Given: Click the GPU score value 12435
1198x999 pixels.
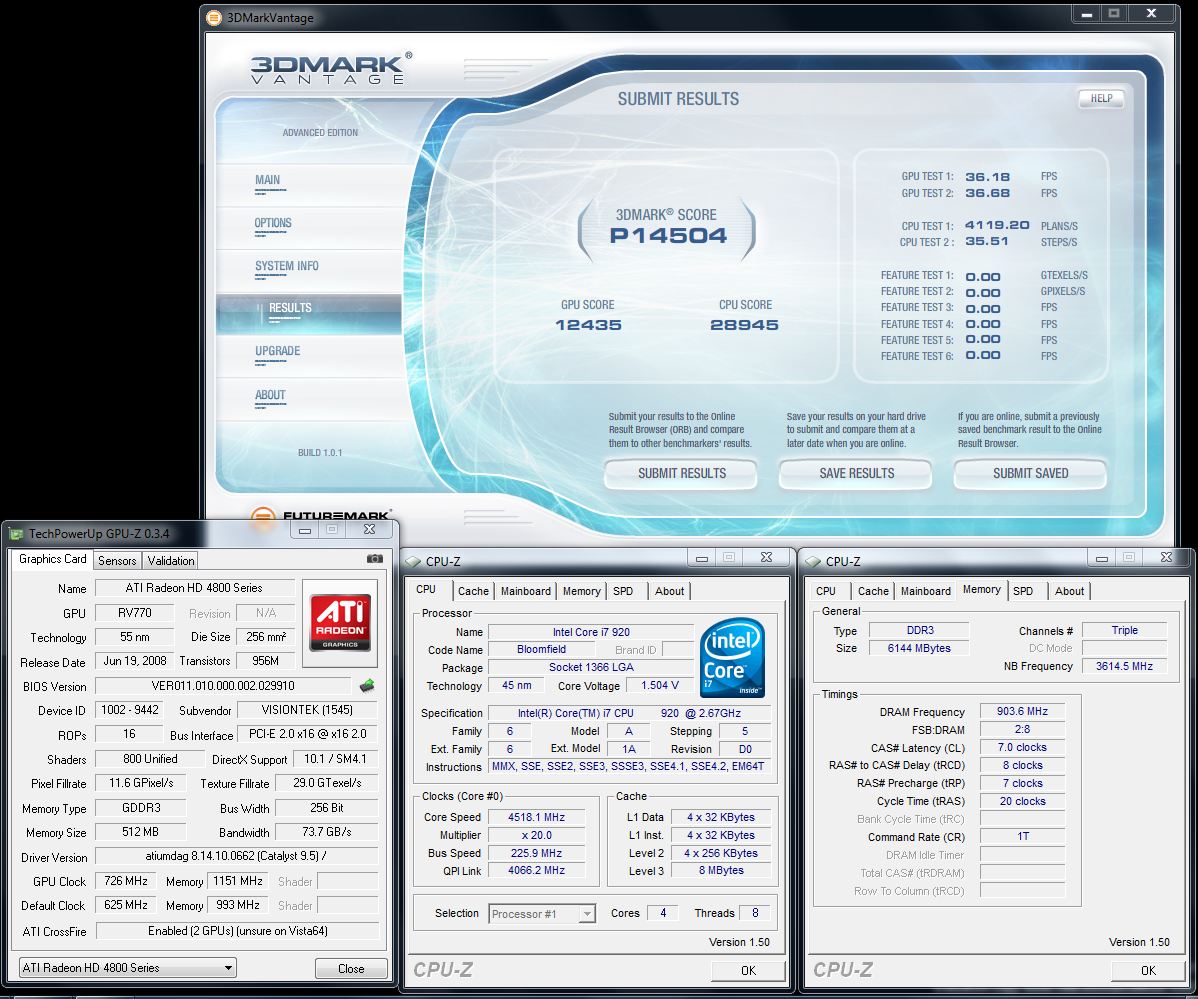Looking at the screenshot, I should [588, 325].
